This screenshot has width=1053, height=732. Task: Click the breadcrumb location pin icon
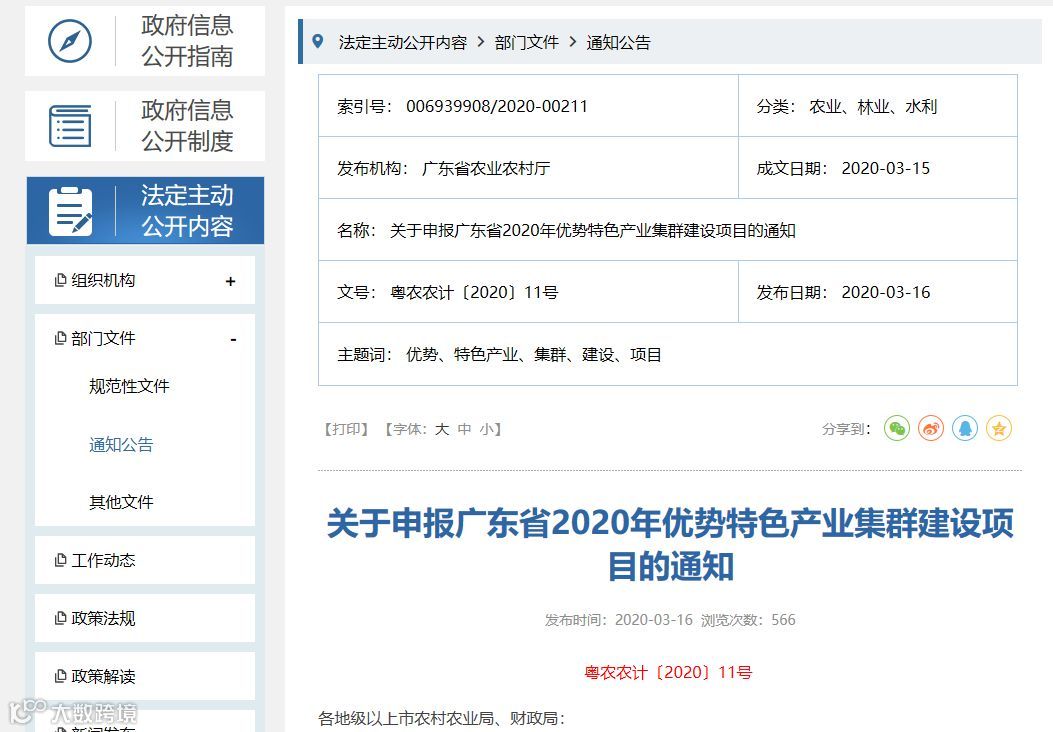click(318, 42)
